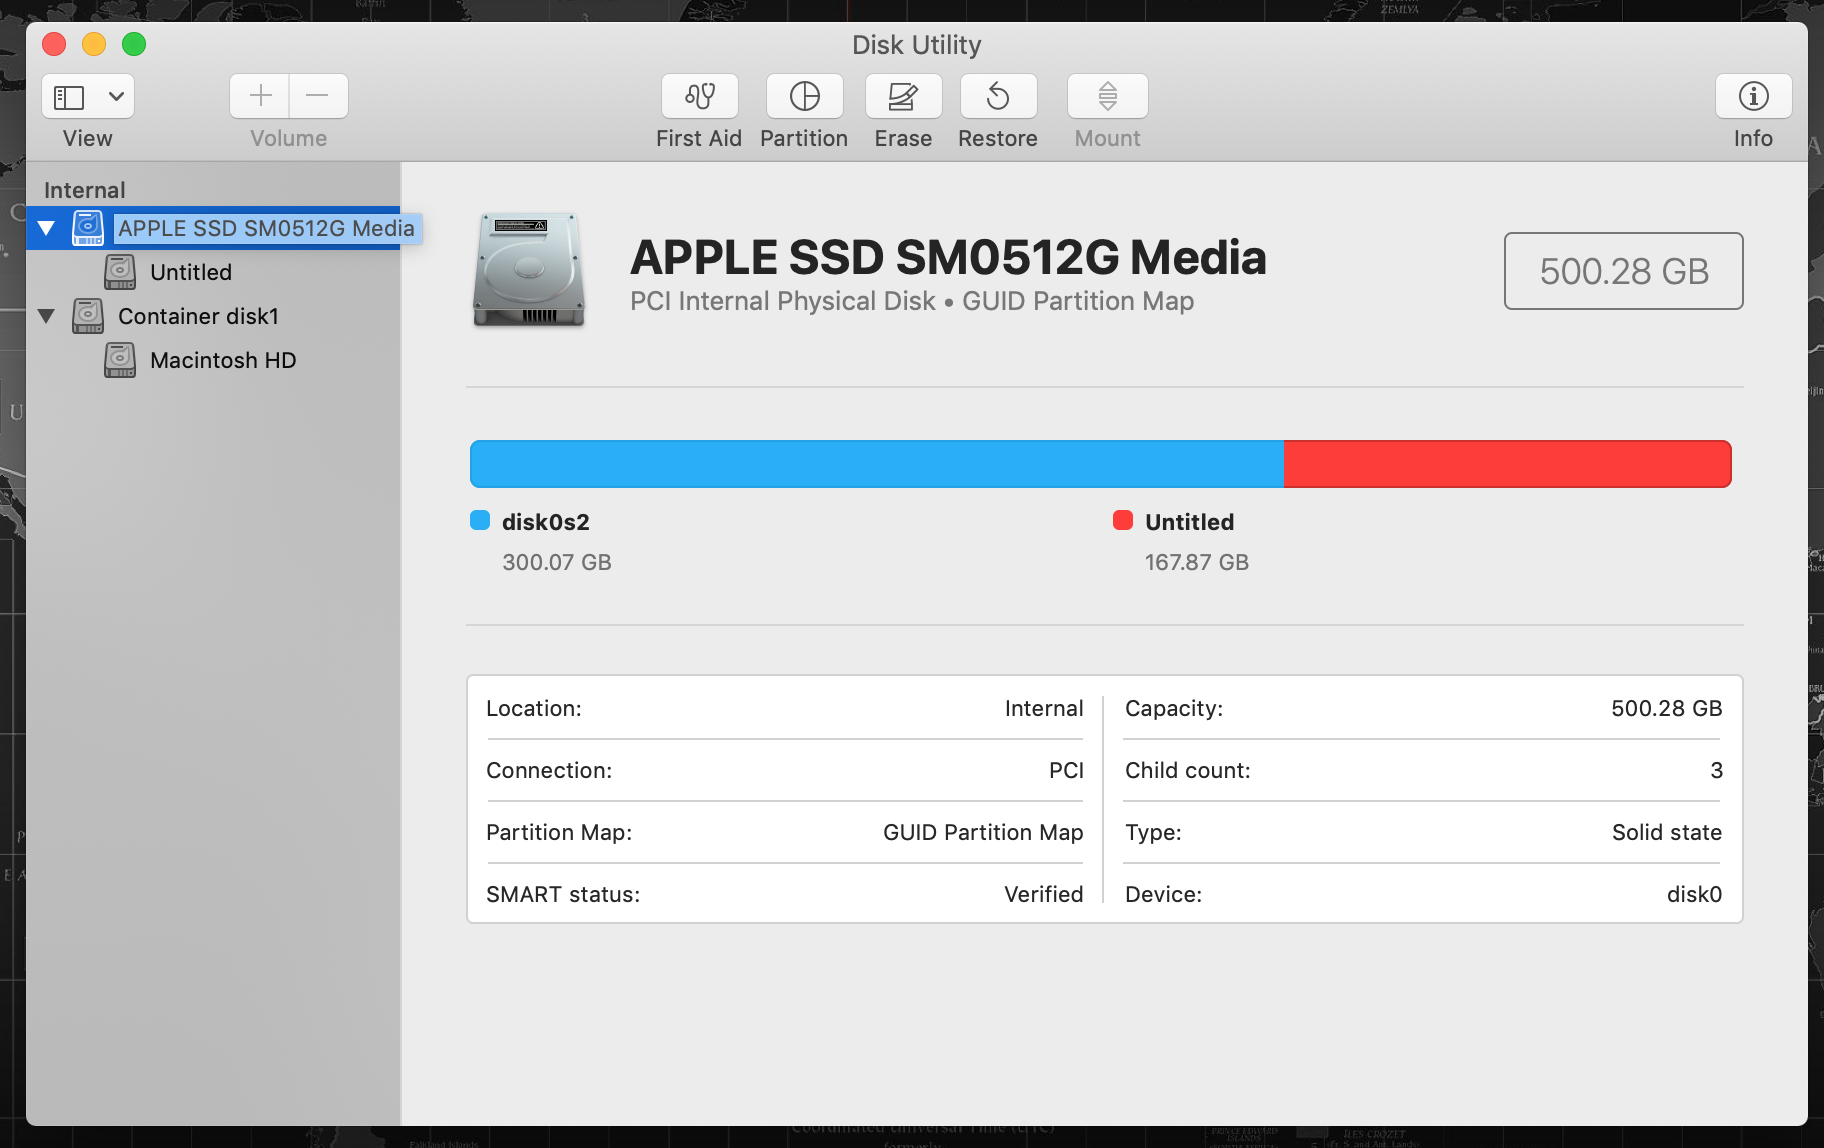Zoom window with green button
Screen dimensions: 1824x1148
[134, 44]
